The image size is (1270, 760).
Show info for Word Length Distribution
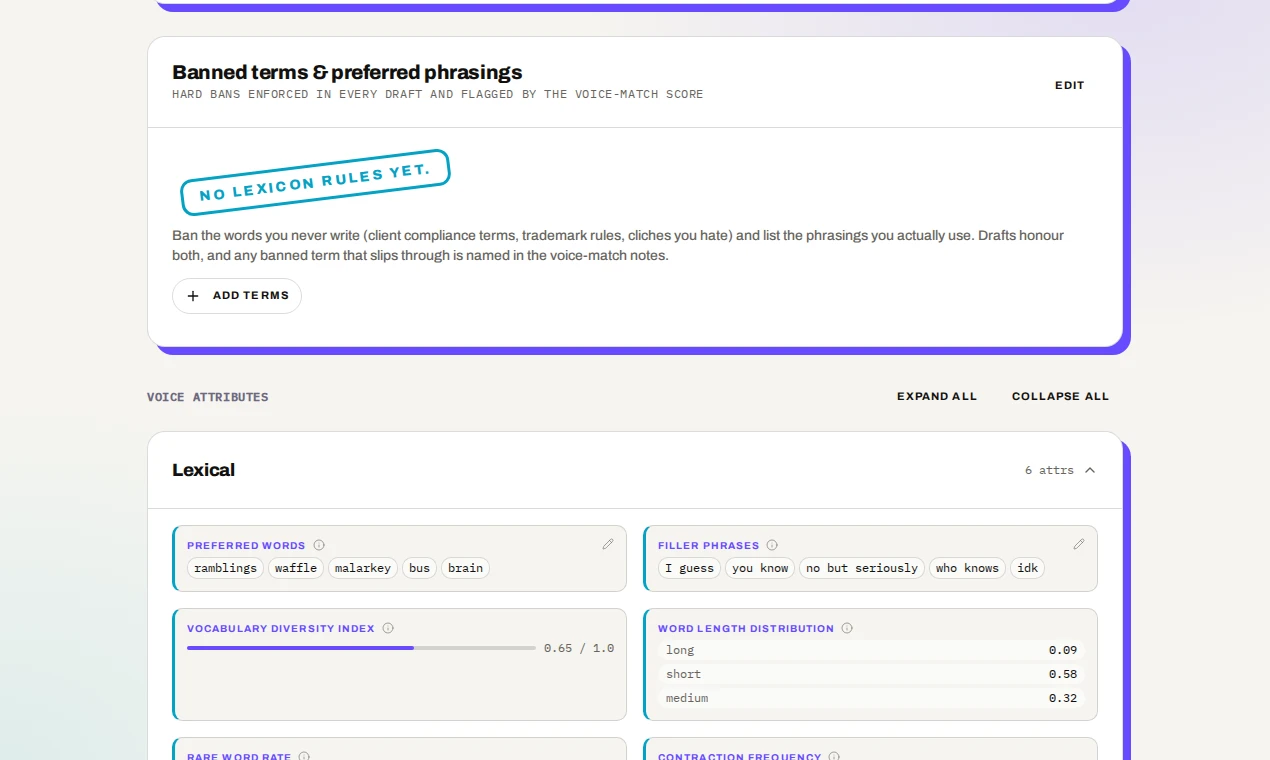[847, 628]
